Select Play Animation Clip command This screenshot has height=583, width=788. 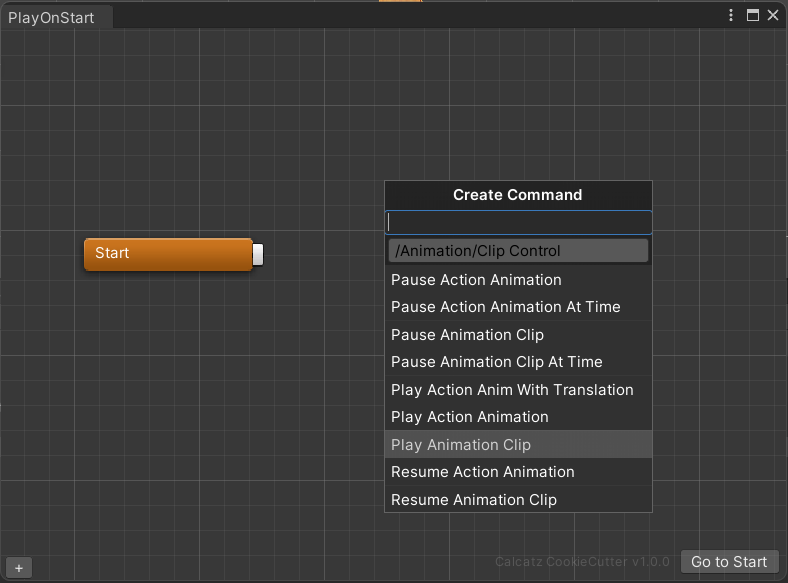[518, 444]
